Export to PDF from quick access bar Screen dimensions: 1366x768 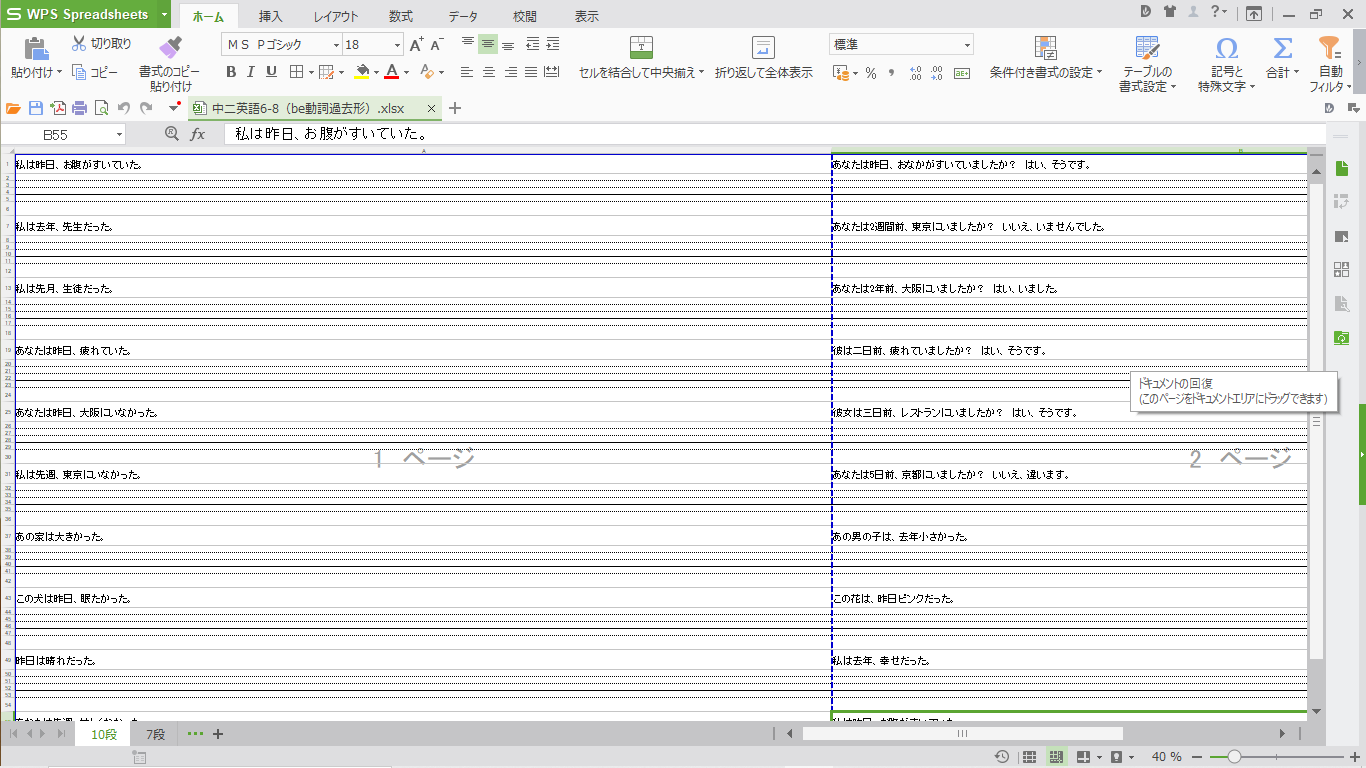(x=58, y=108)
